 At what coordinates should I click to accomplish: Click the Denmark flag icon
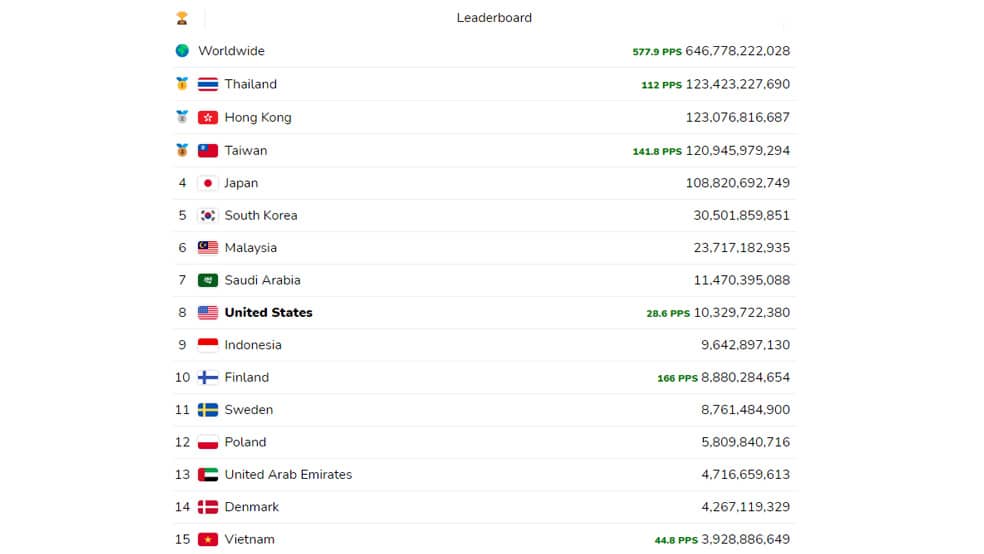[x=208, y=507]
